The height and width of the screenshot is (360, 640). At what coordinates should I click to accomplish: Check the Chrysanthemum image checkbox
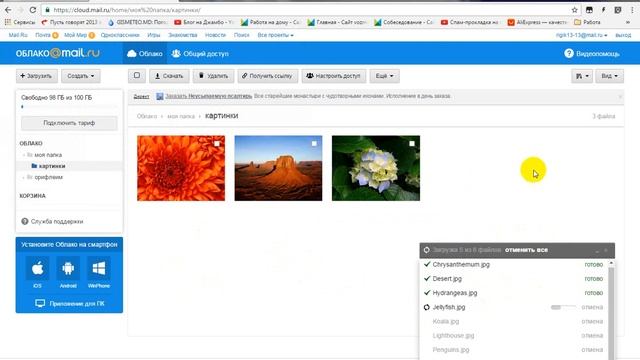coord(217,144)
